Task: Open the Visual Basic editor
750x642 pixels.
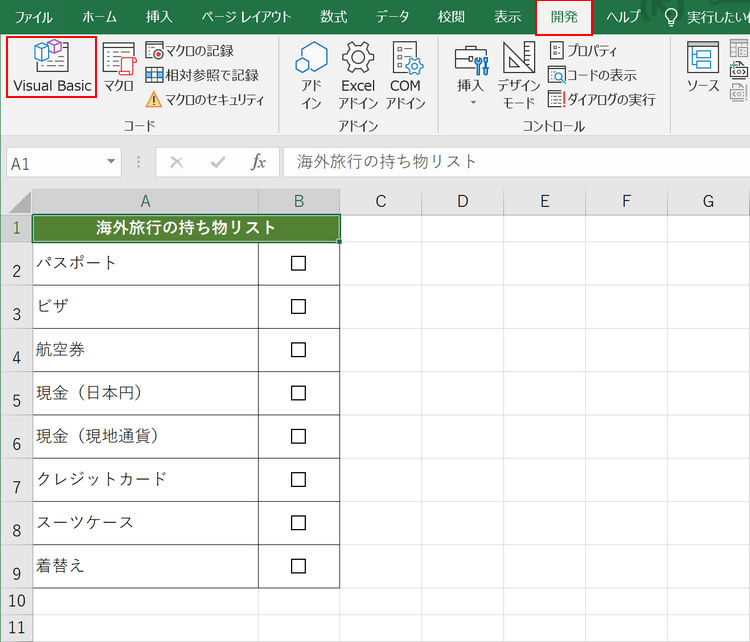Action: click(52, 67)
